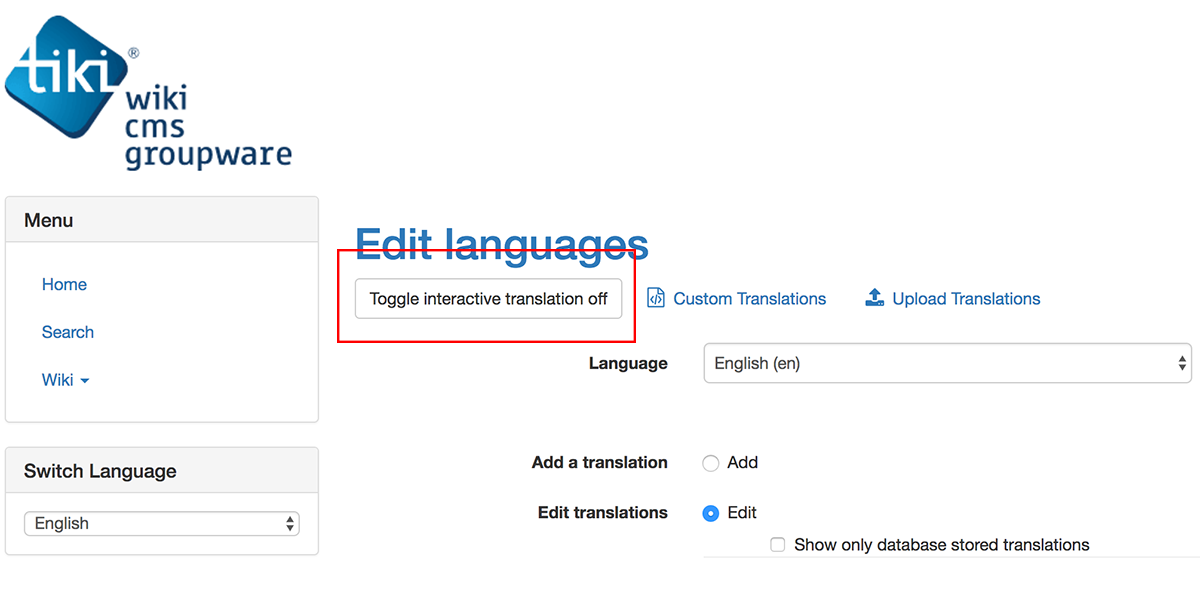
Task: Click the Menu panel header
Action: tap(162, 220)
